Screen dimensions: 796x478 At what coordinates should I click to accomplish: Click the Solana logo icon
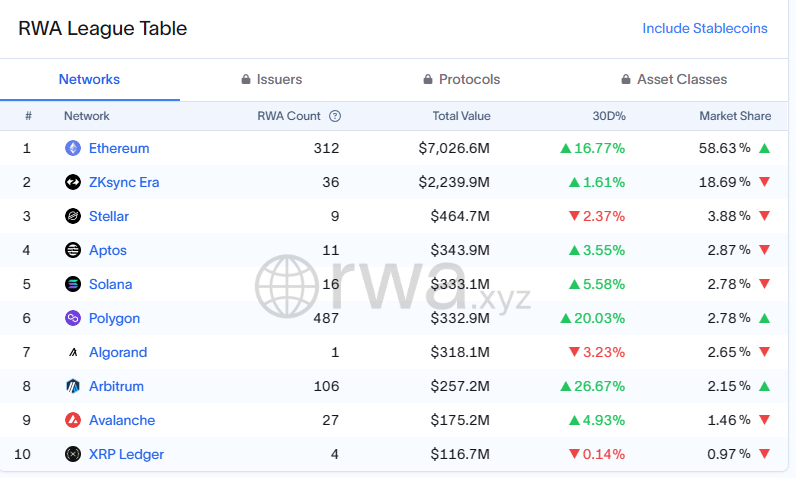[x=73, y=284]
